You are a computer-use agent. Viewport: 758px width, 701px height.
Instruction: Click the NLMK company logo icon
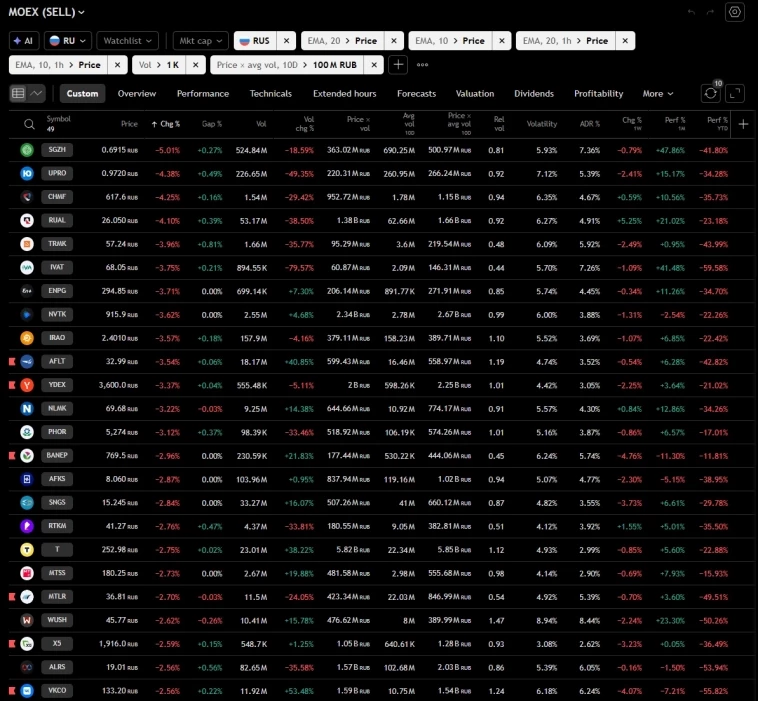point(27,409)
